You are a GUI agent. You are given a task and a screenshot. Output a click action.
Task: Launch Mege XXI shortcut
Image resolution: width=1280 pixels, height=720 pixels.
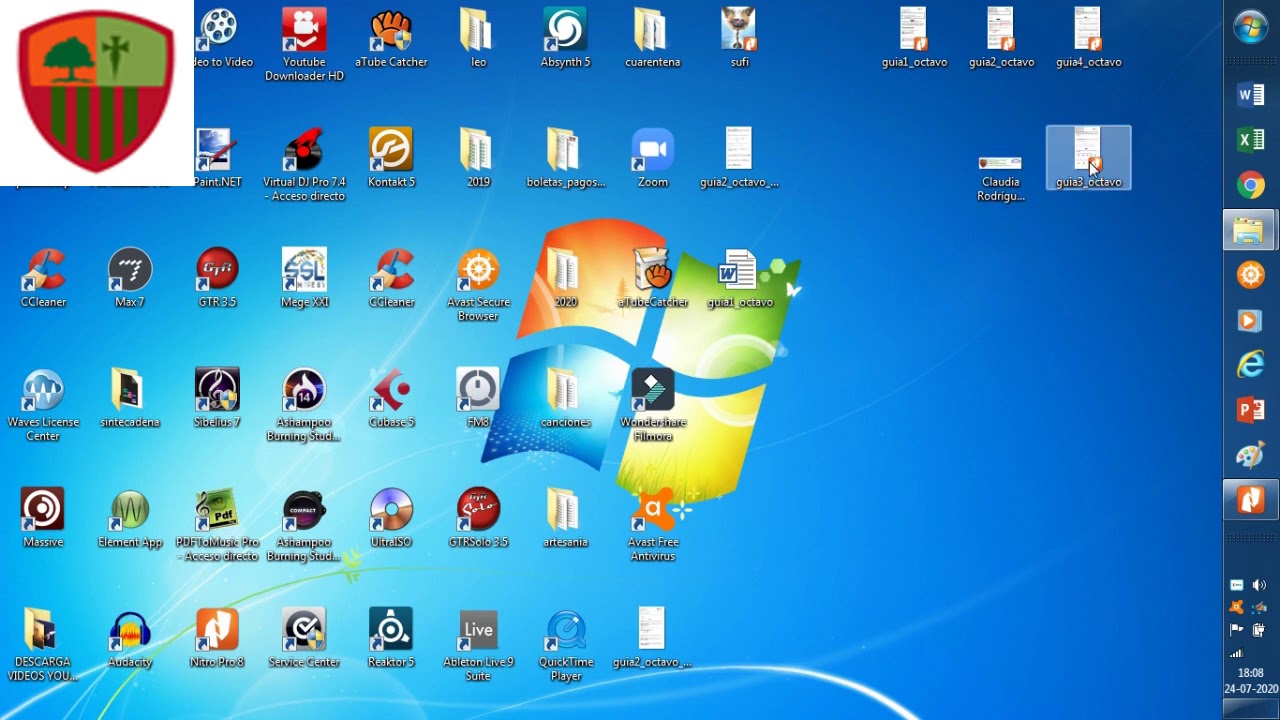[304, 277]
